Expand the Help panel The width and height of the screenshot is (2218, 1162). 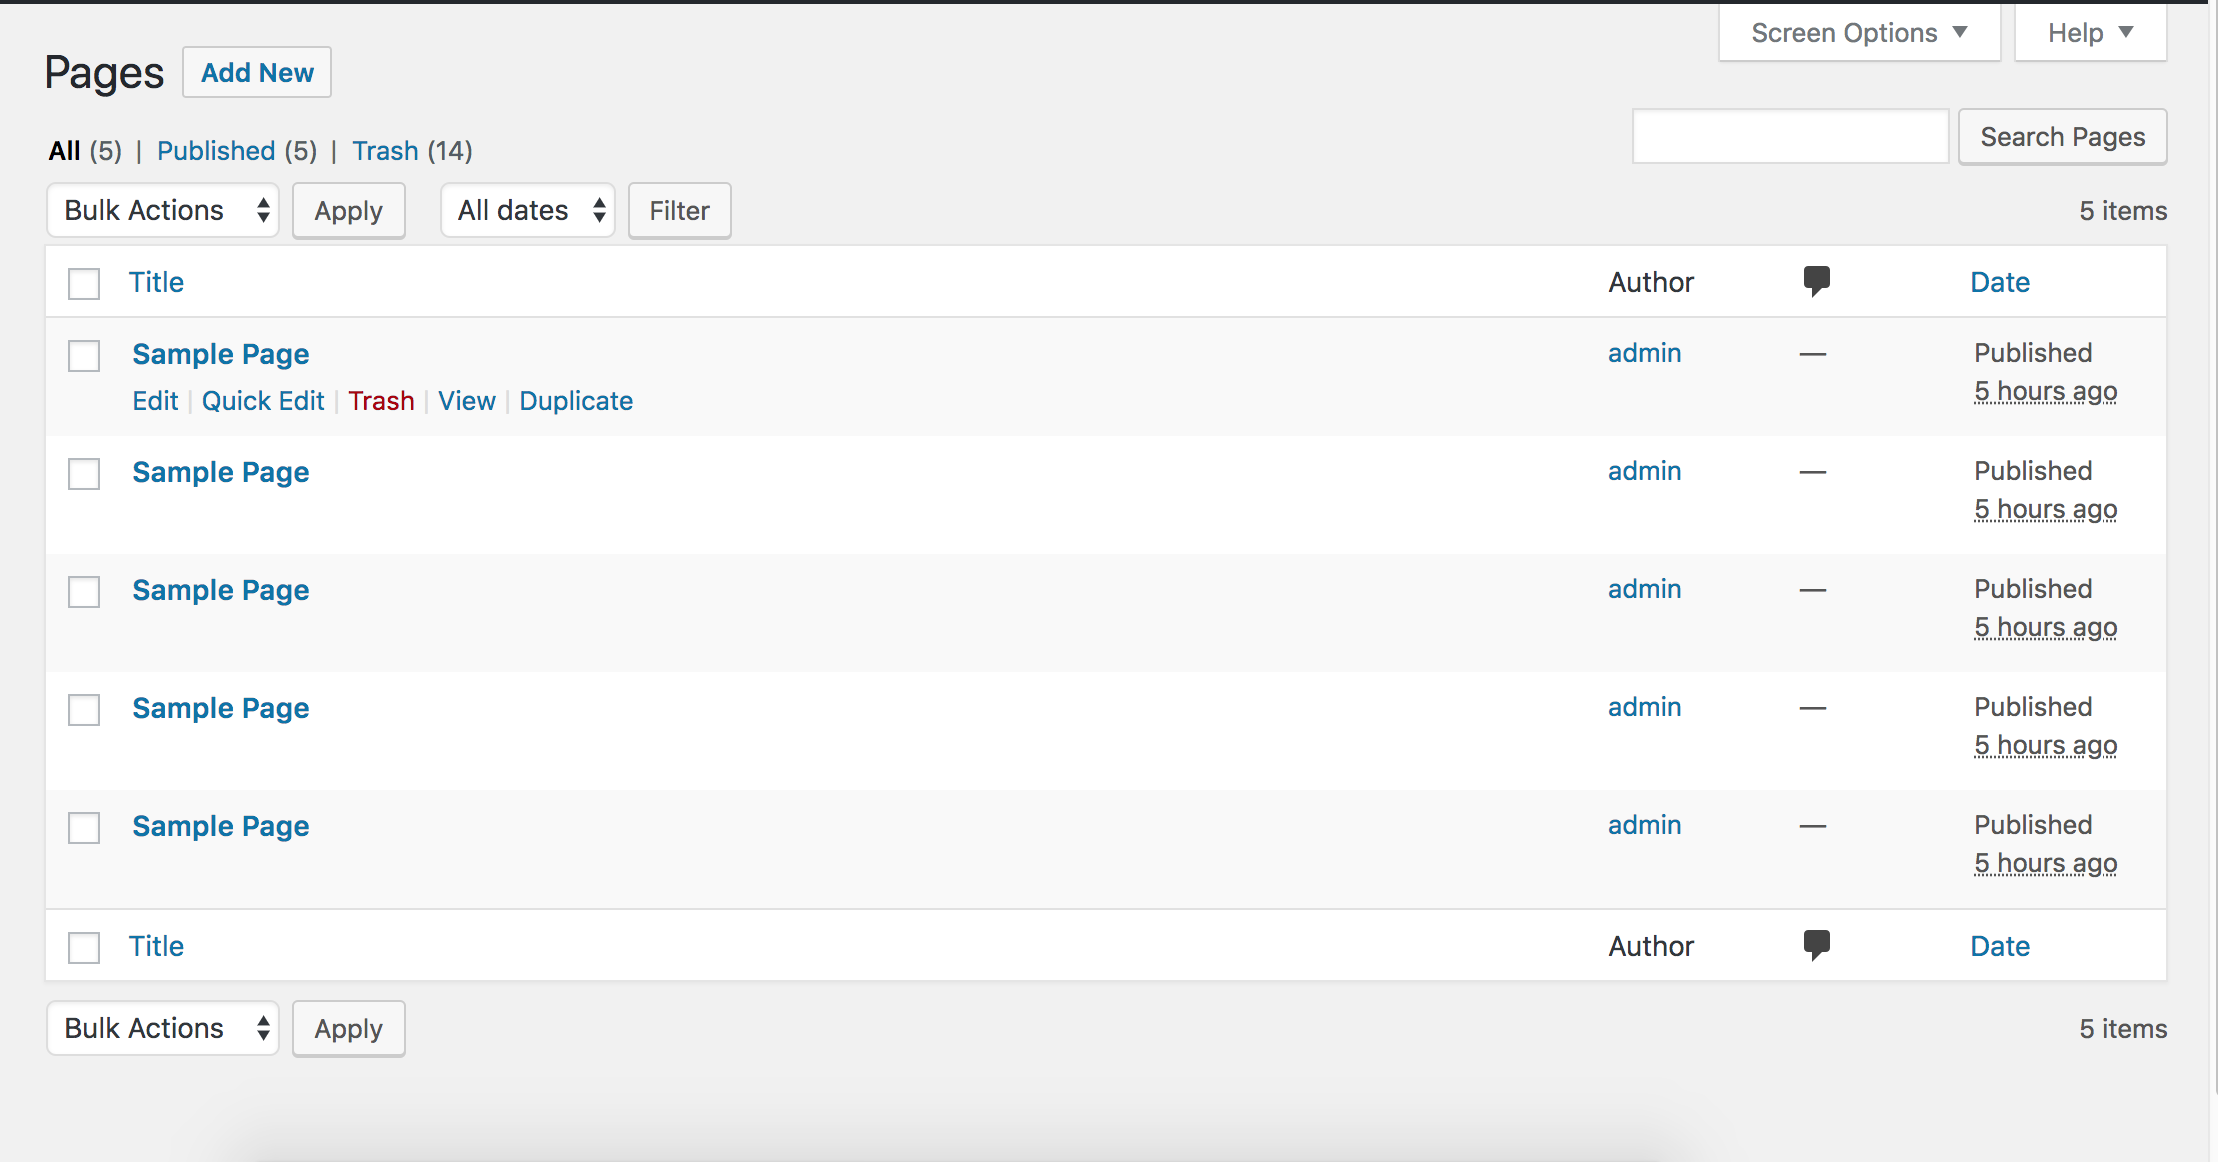tap(2090, 33)
